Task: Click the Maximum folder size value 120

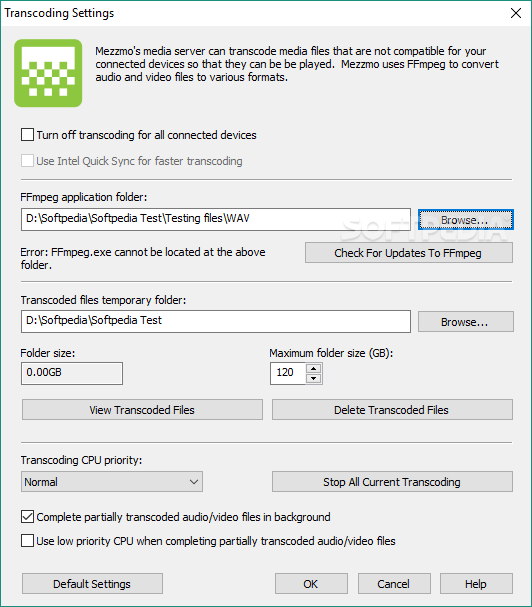Action: tap(287, 373)
